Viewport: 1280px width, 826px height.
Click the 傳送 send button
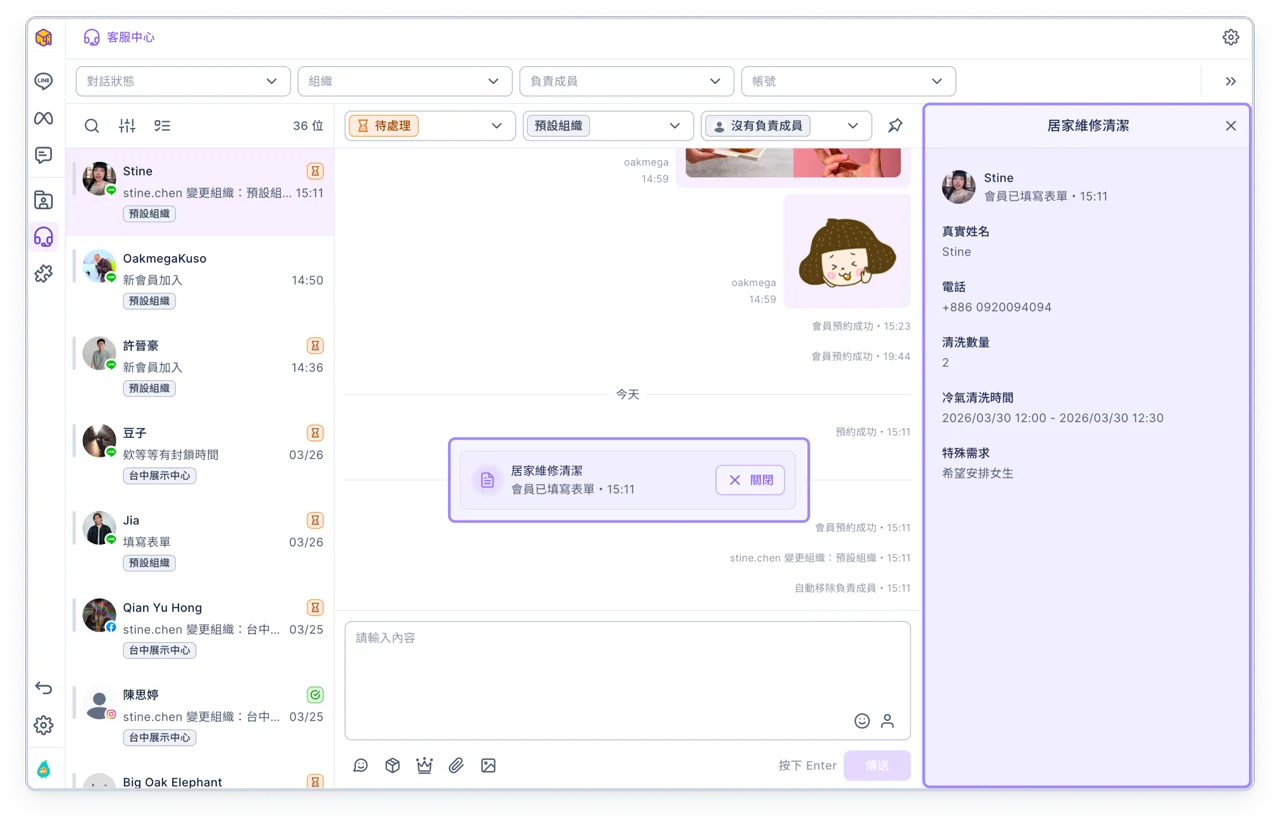click(x=877, y=765)
